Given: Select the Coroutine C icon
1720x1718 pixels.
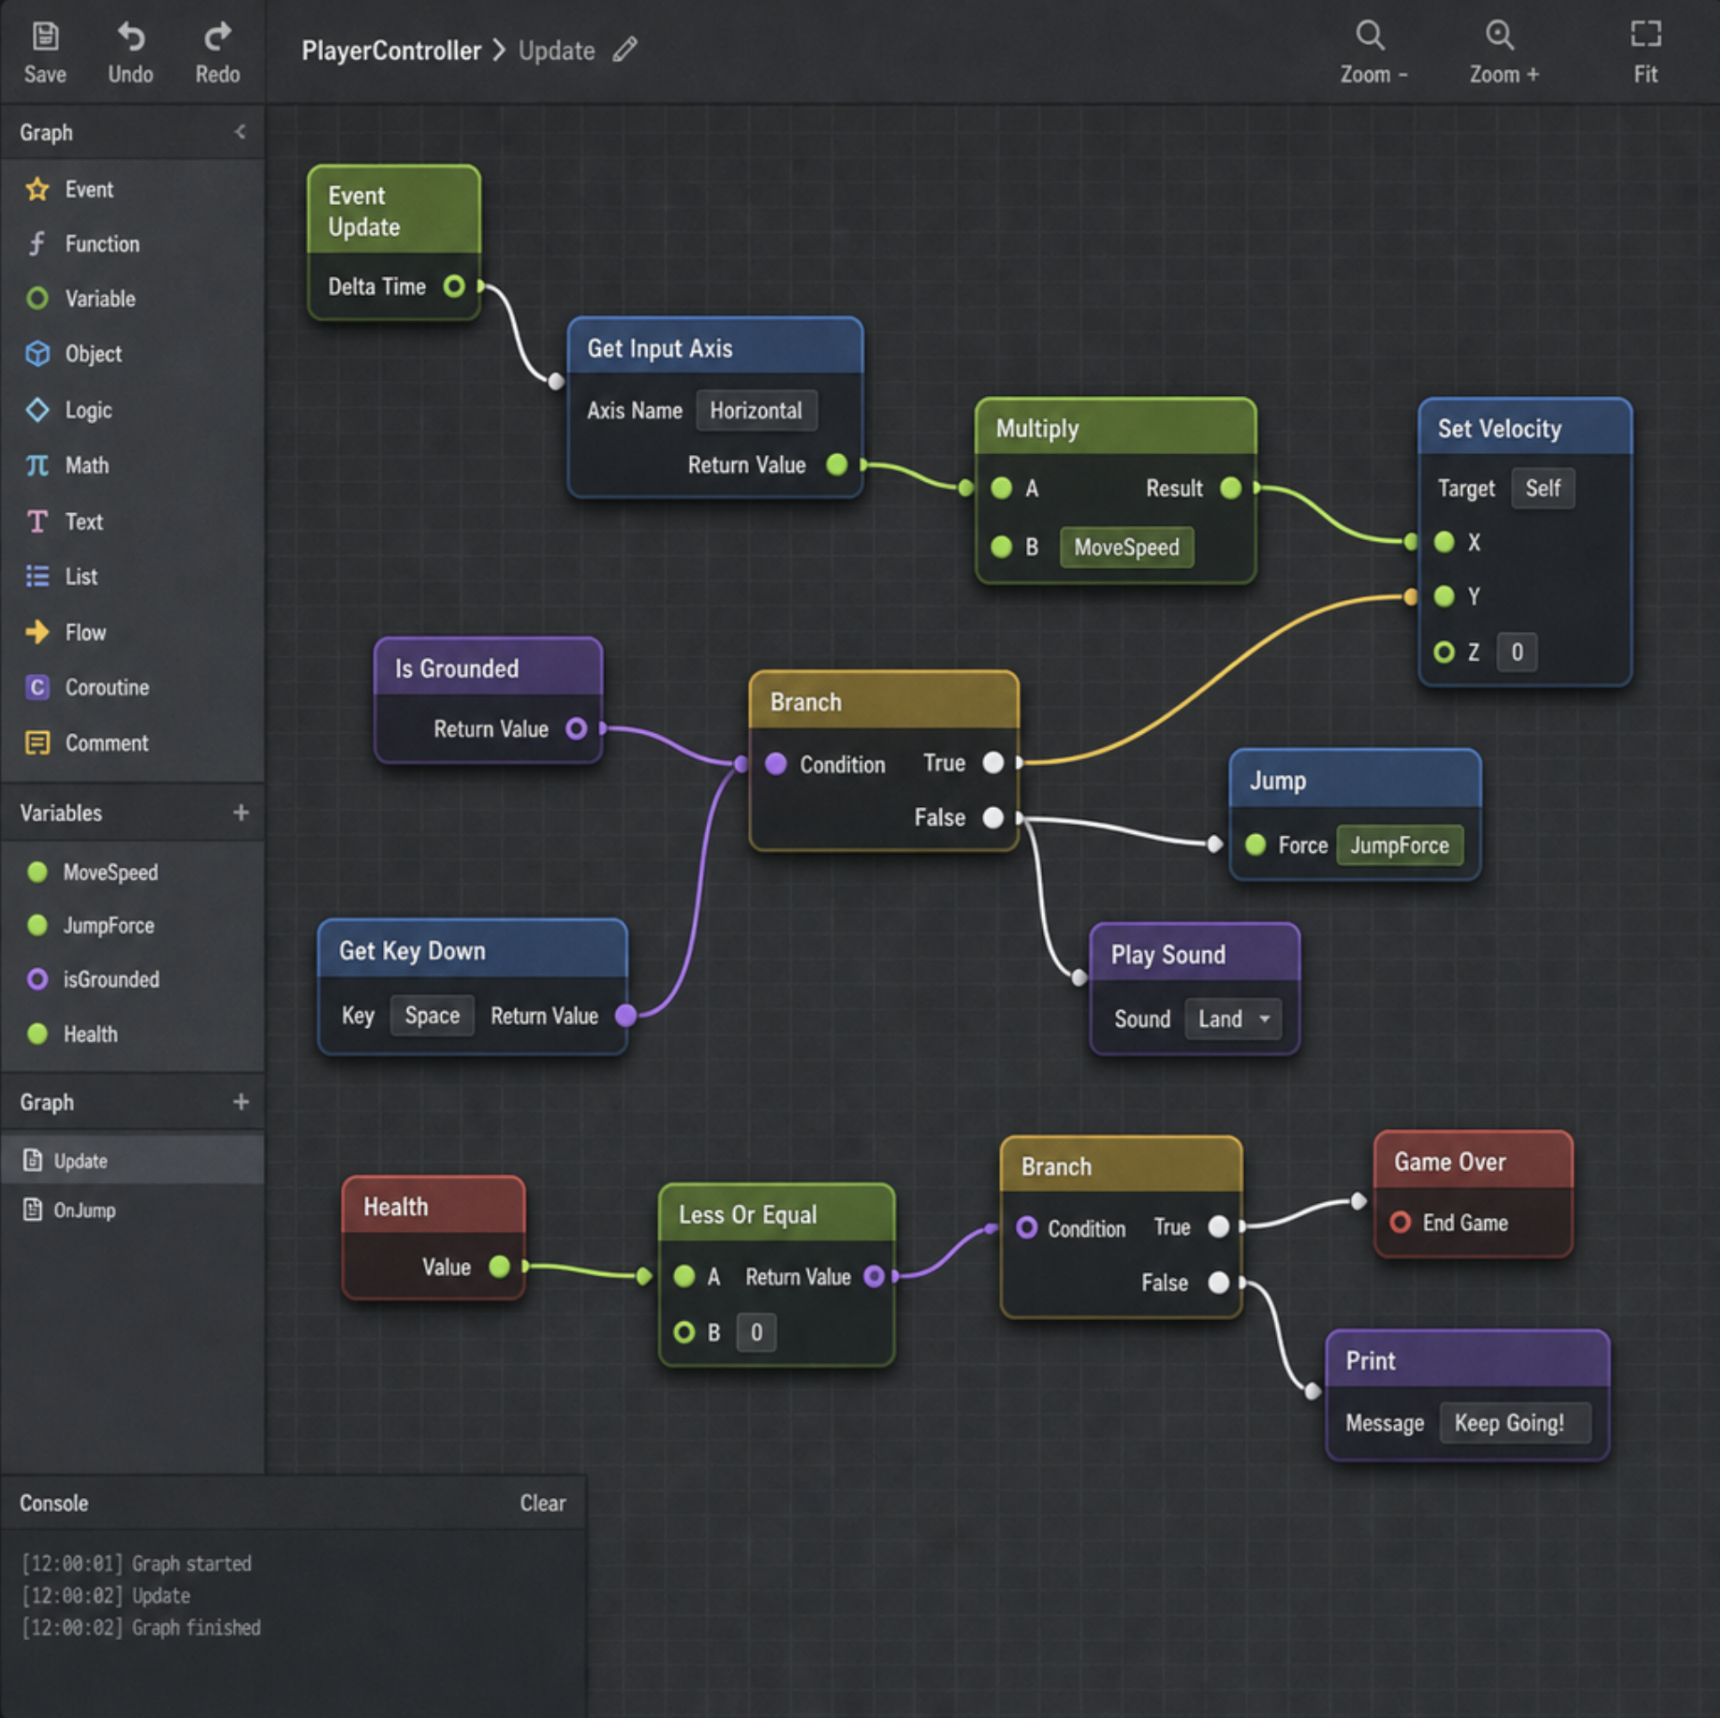Looking at the screenshot, I should coord(38,687).
